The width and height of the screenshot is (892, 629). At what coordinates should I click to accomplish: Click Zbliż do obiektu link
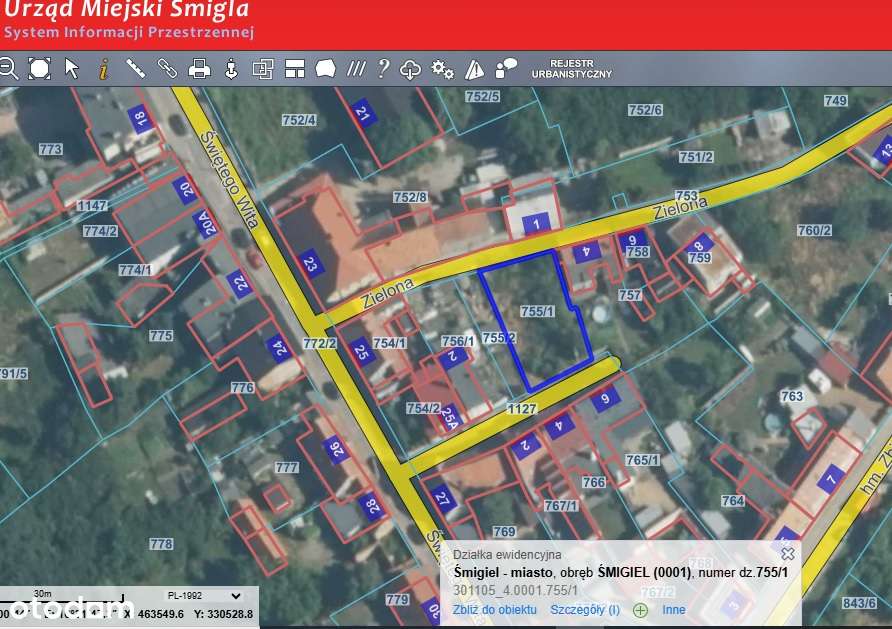click(494, 610)
